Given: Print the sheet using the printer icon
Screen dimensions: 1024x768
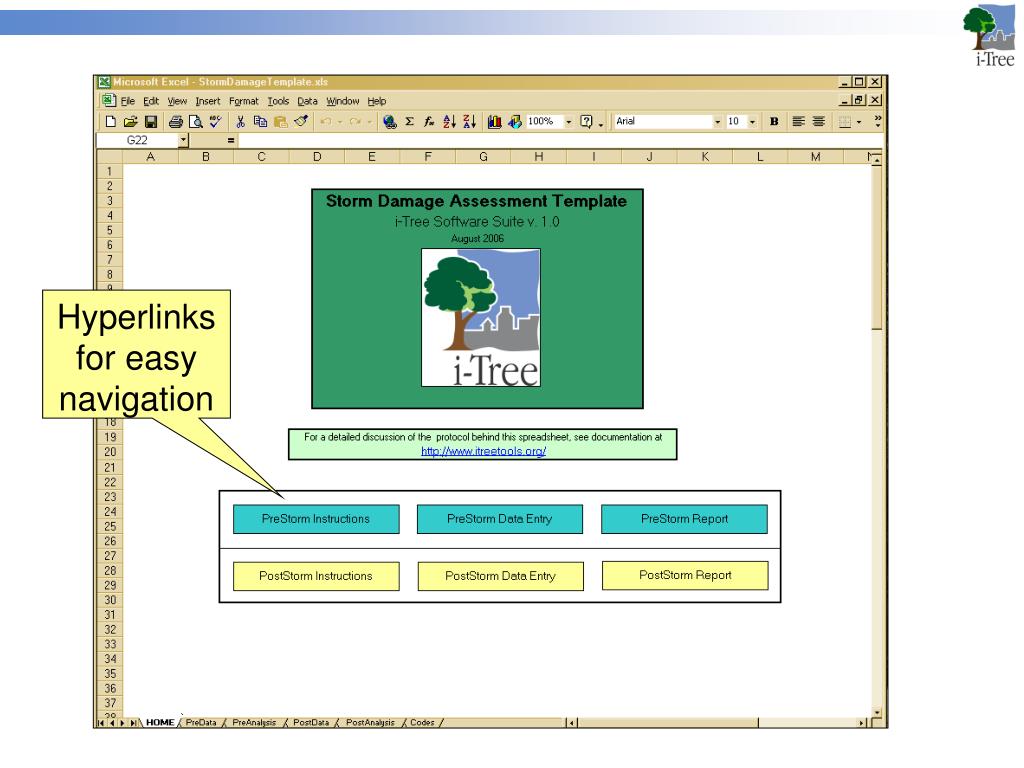Looking at the screenshot, I should coord(176,121).
